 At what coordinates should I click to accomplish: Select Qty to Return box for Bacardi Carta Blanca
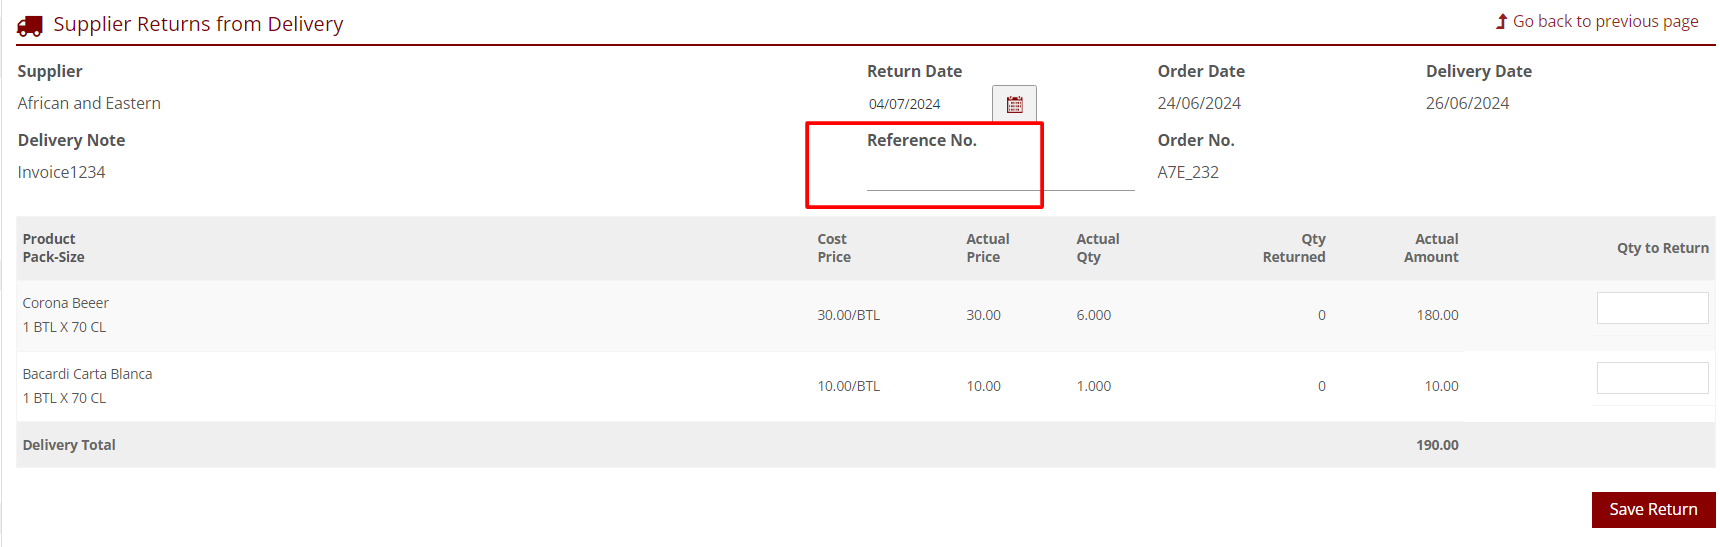(1652, 378)
